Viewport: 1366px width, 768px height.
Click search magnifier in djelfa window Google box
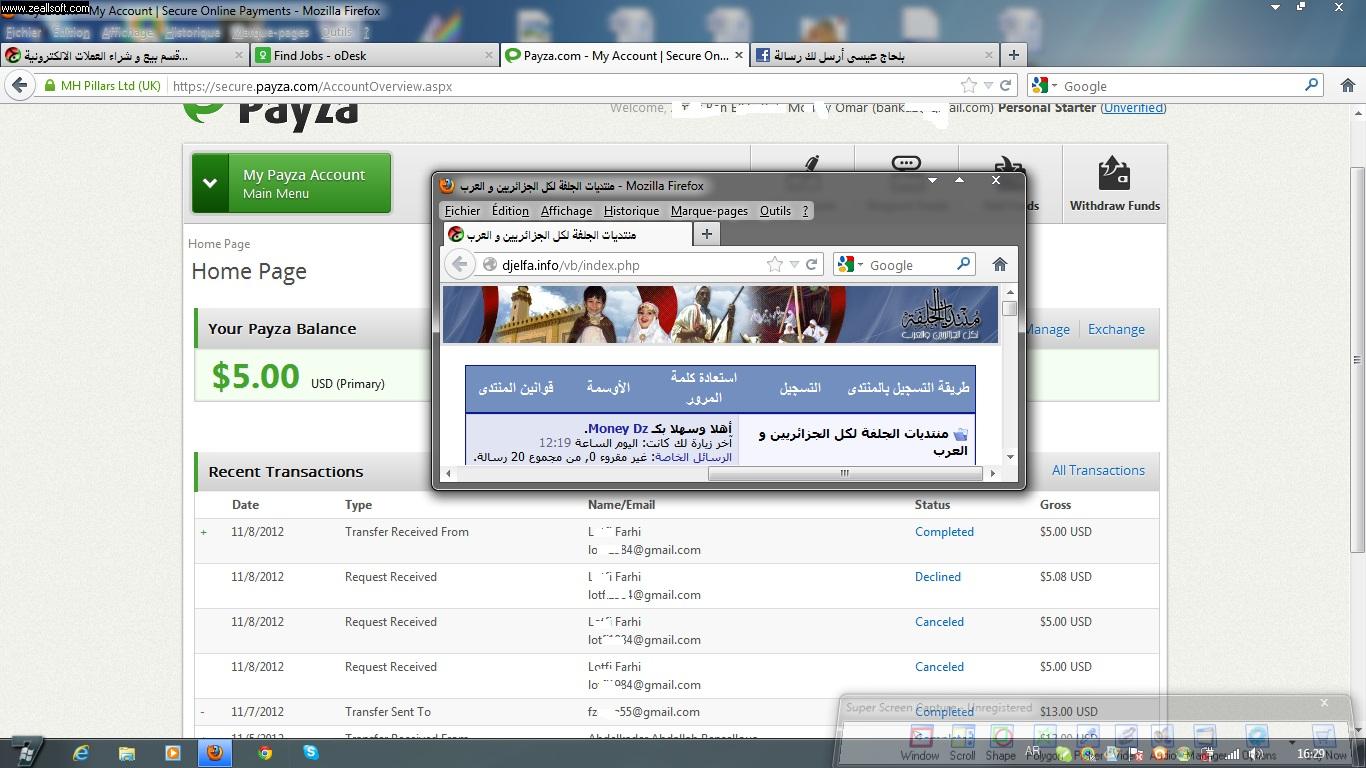(x=963, y=264)
